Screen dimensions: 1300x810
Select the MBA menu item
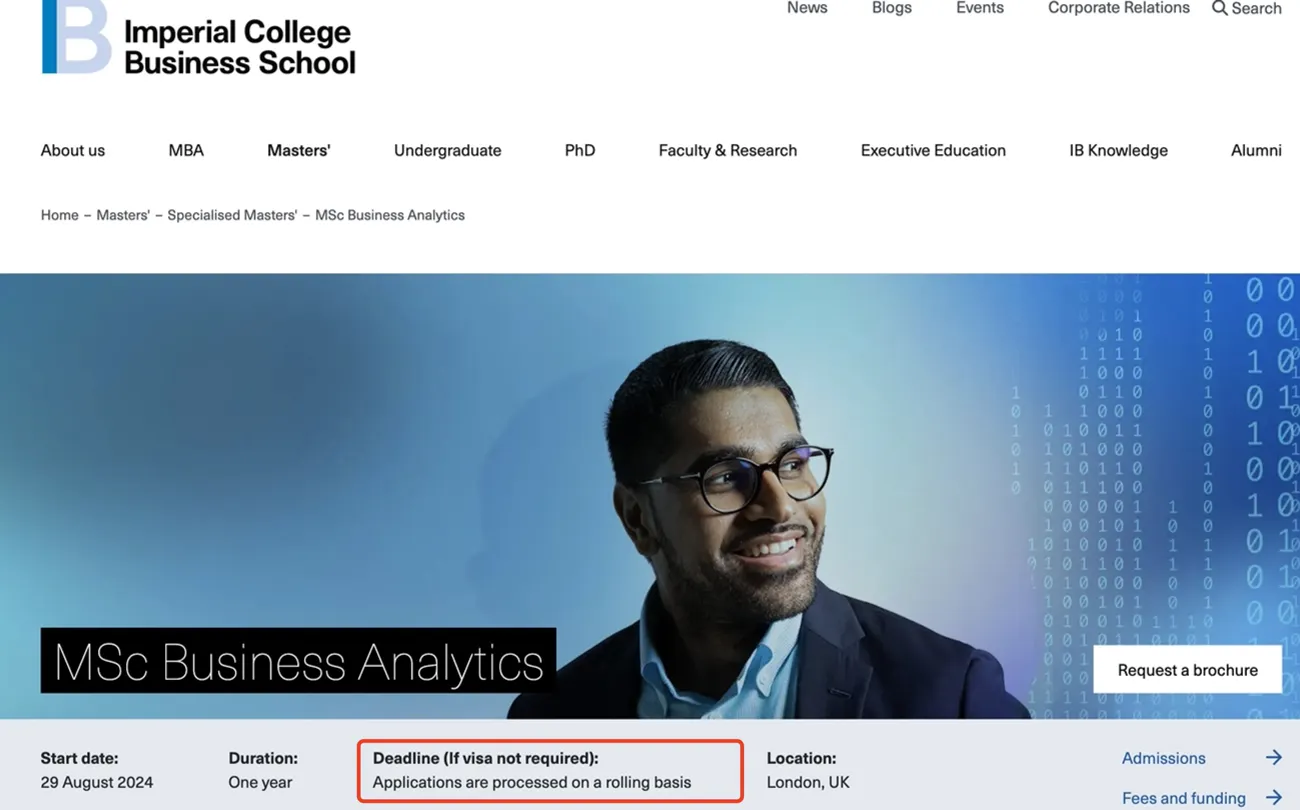(x=186, y=150)
